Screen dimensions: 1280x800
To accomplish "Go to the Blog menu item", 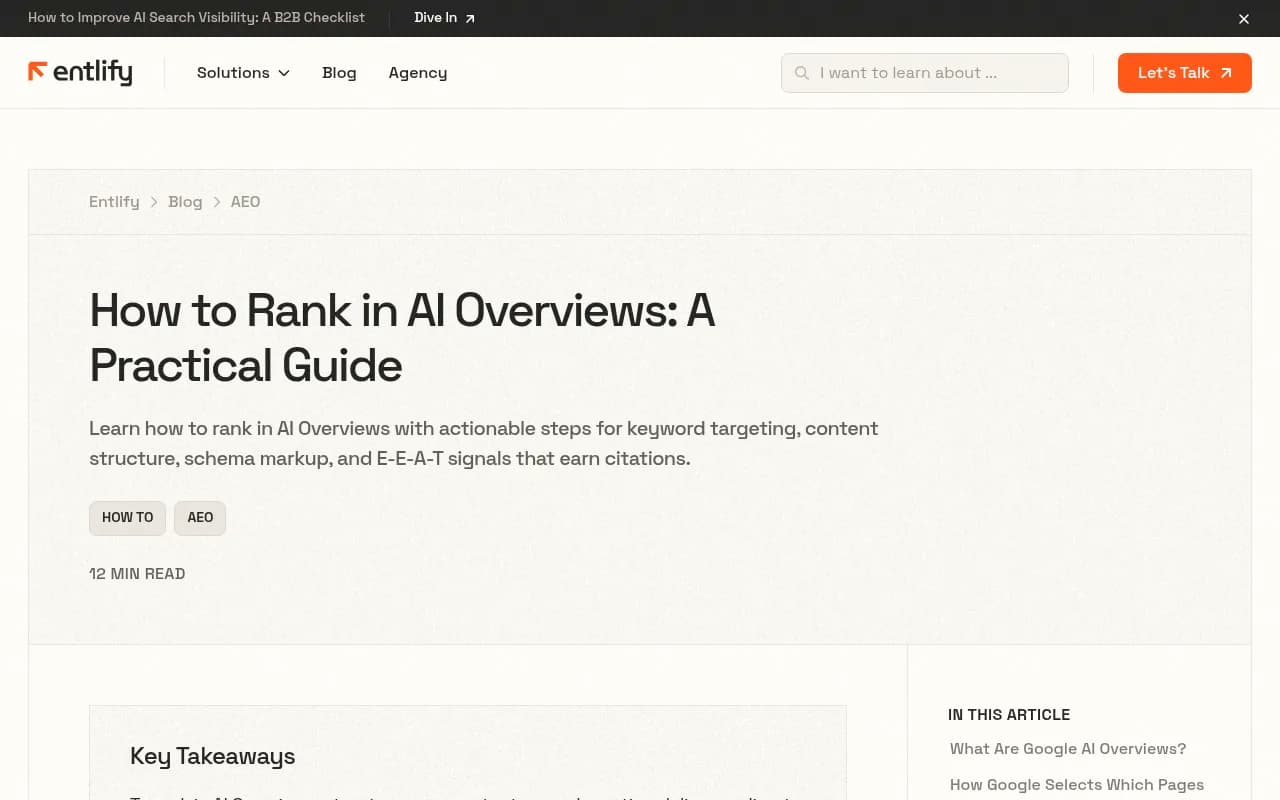I will [339, 73].
